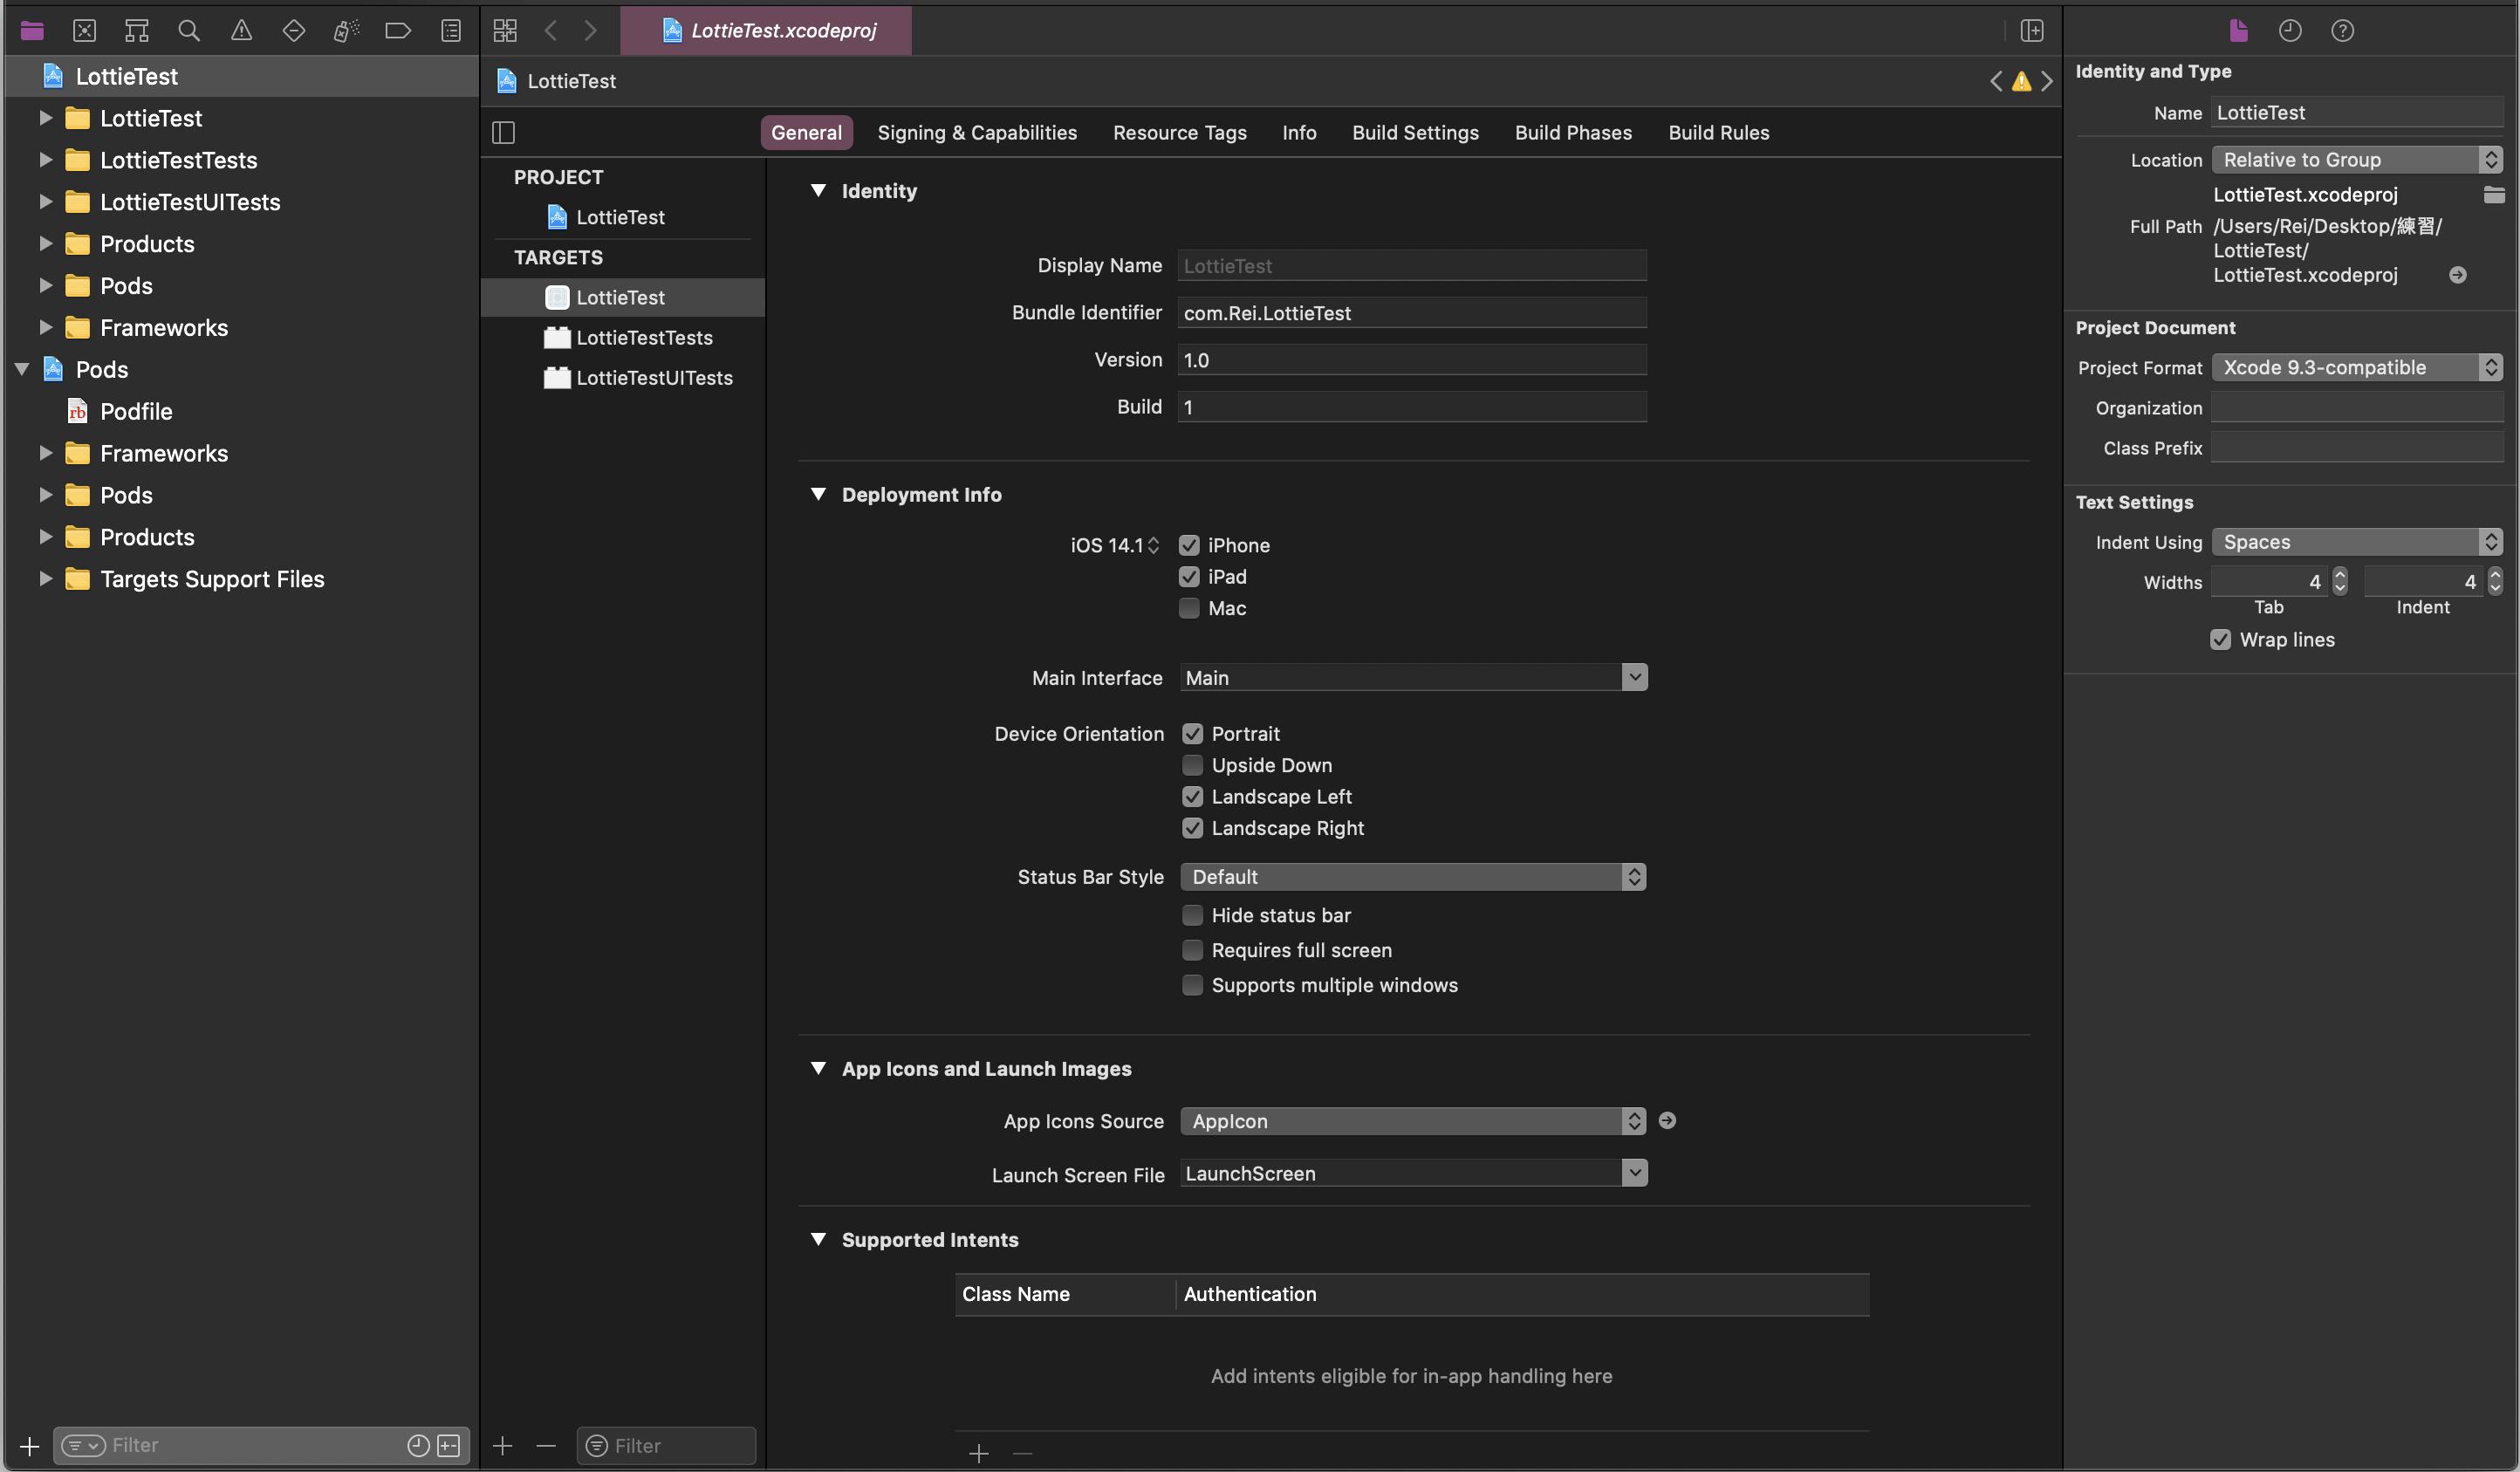Open the Location Relative to Group dropdown

pyautogui.click(x=2357, y=160)
